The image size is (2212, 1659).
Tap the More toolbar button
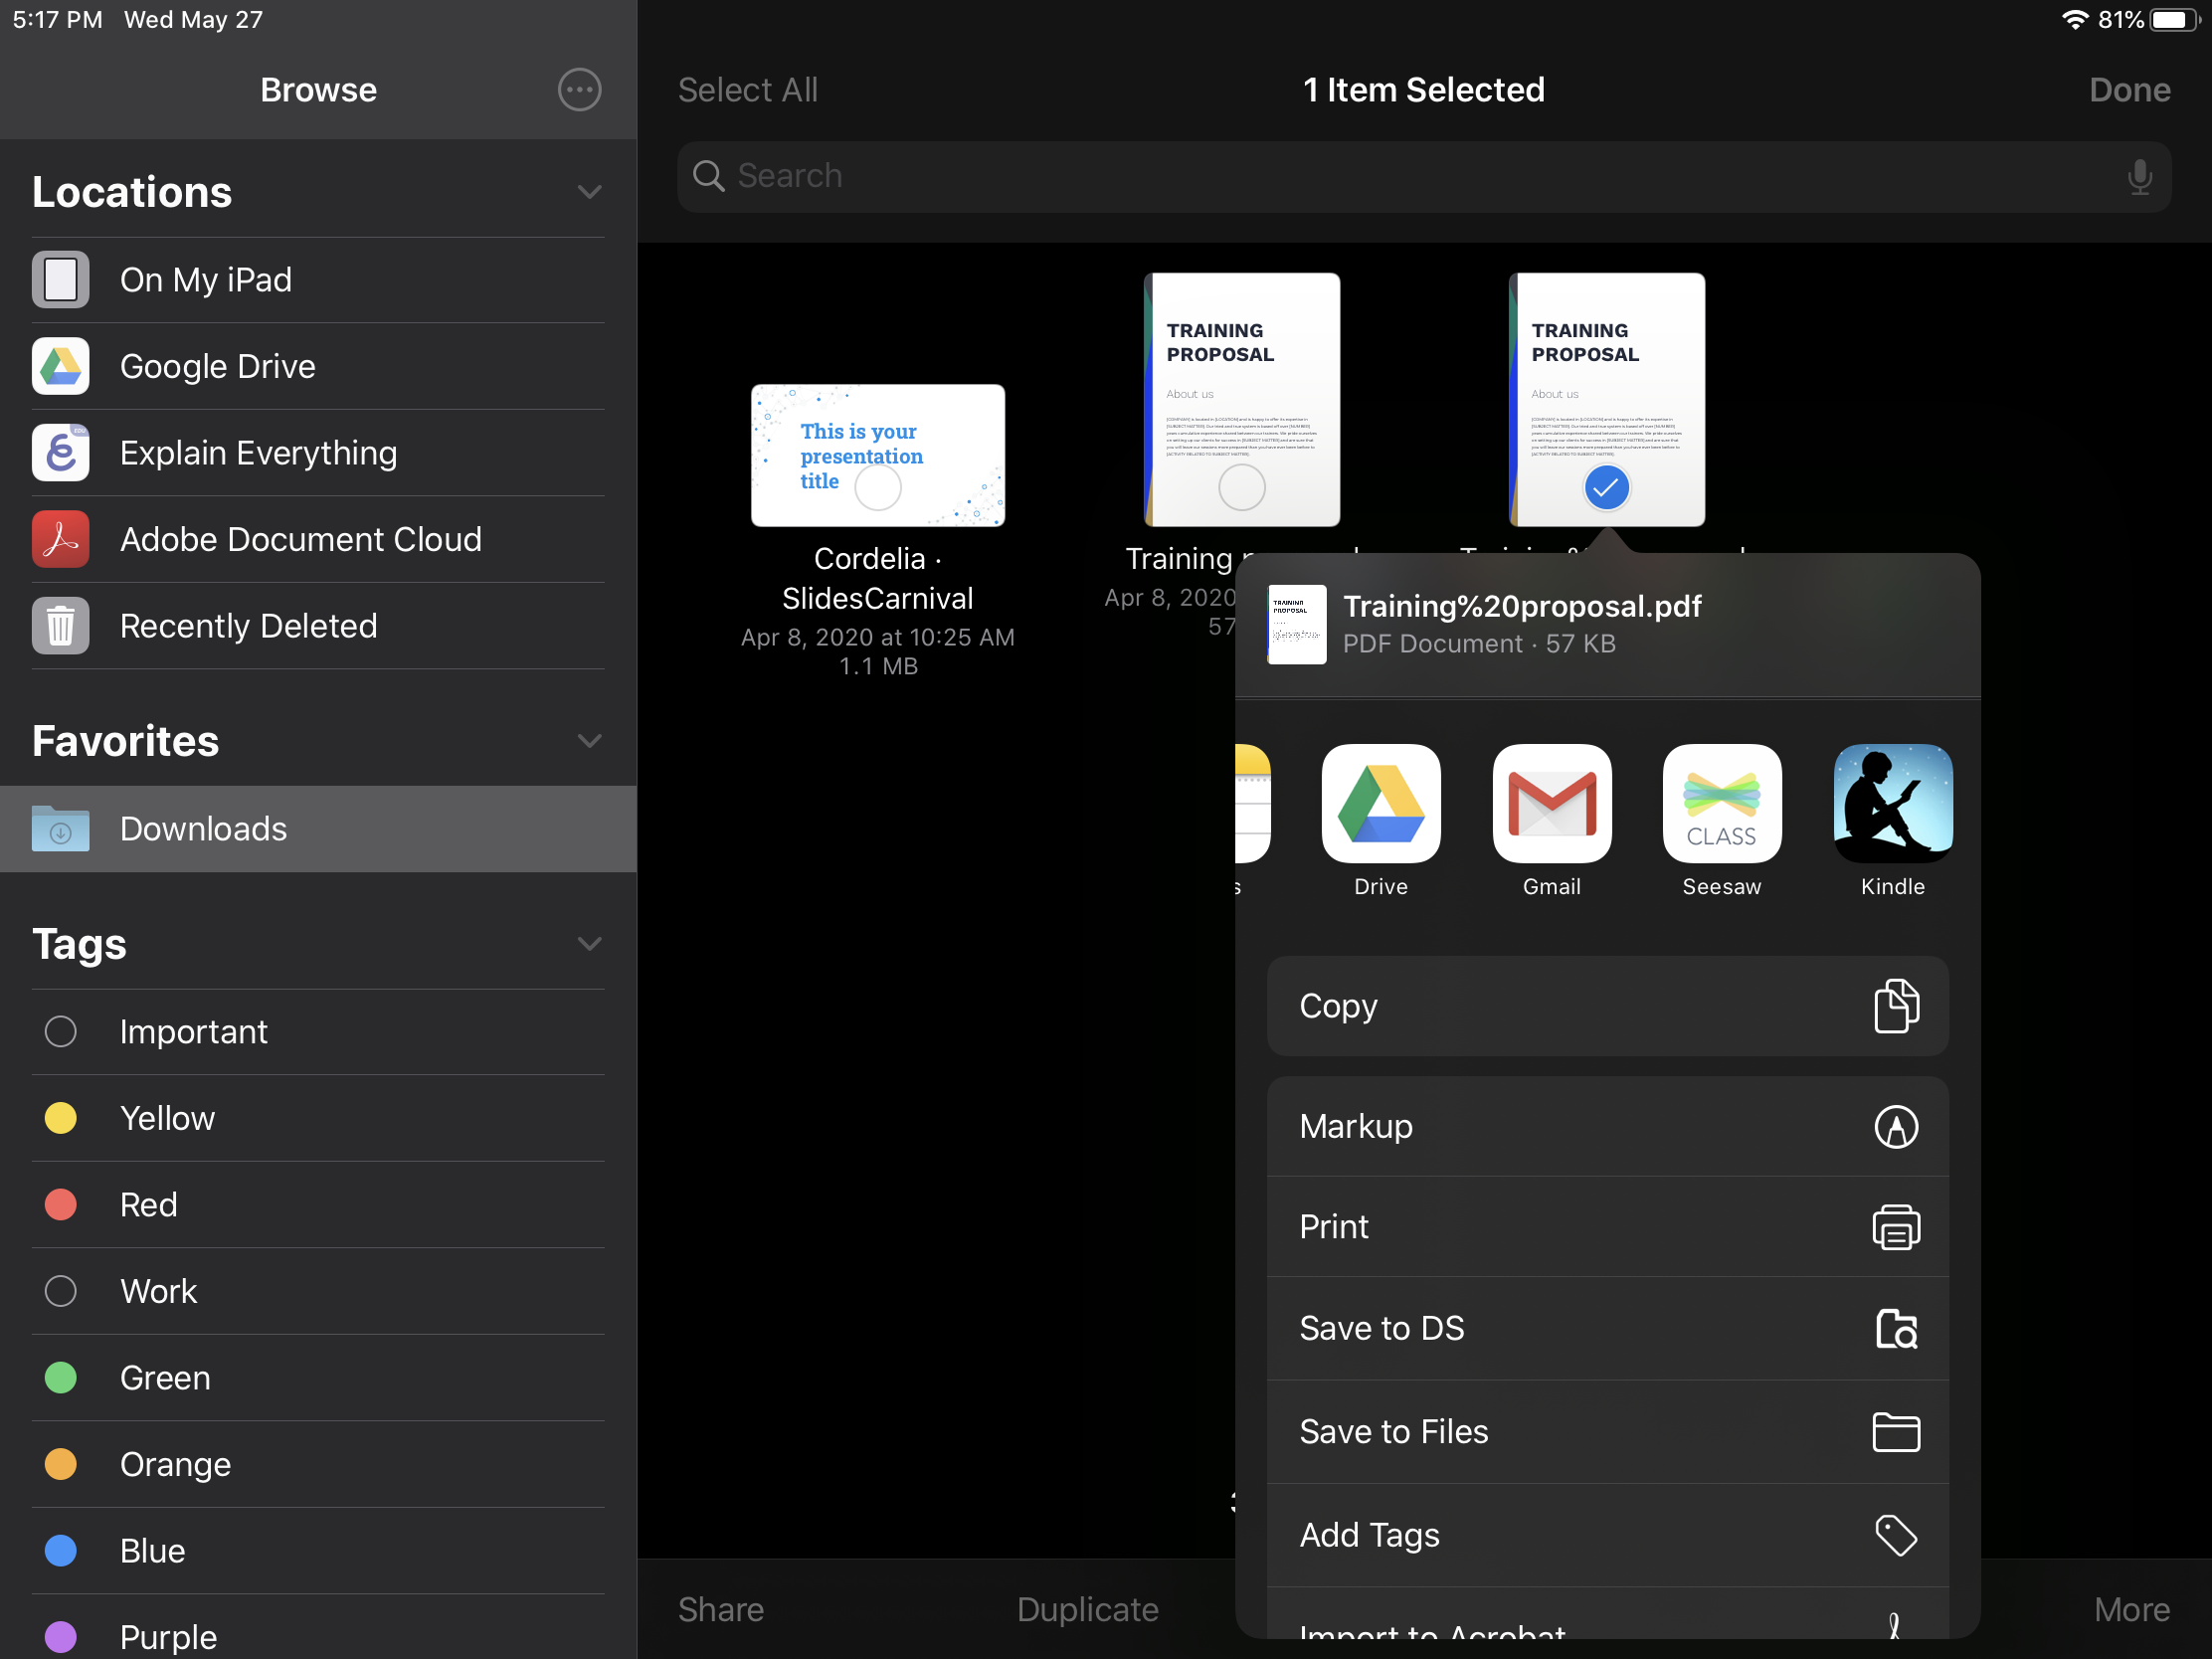[x=2131, y=1610]
